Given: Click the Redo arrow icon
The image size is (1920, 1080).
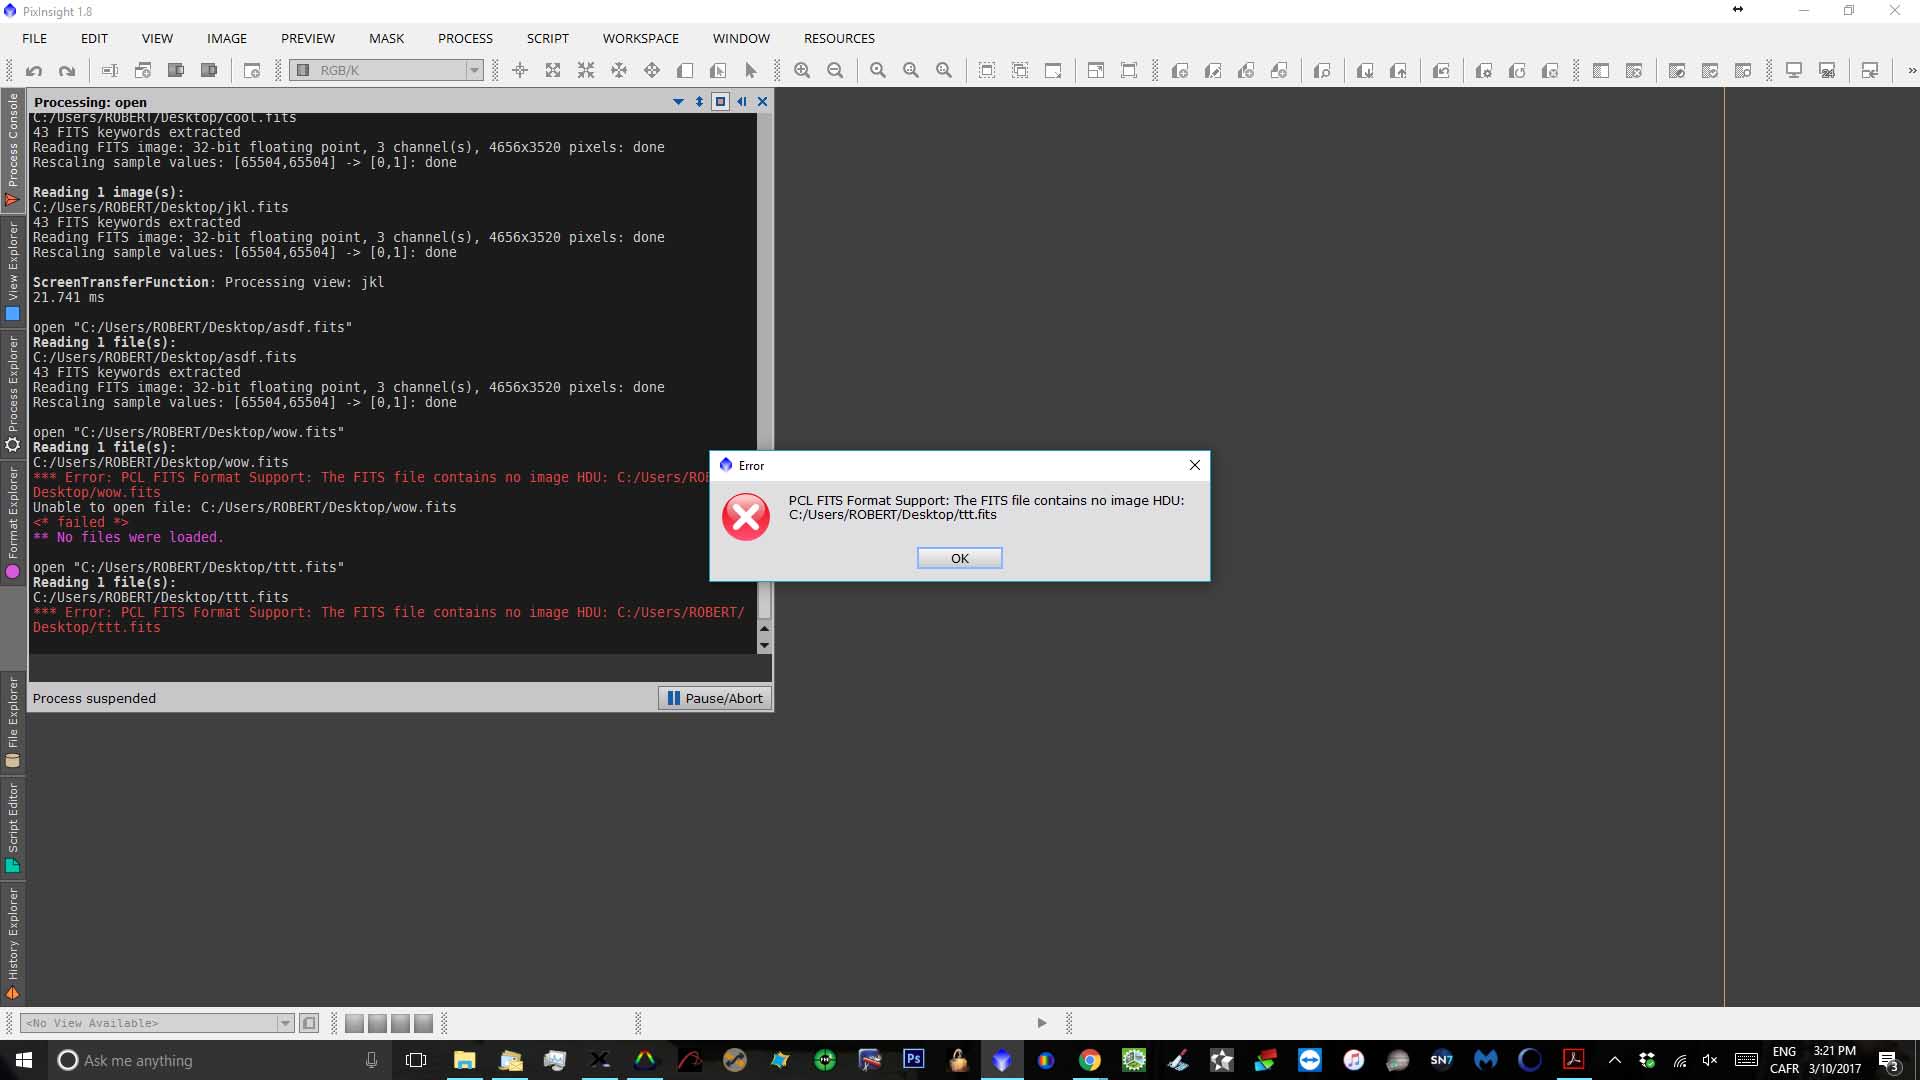Looking at the screenshot, I should point(67,71).
